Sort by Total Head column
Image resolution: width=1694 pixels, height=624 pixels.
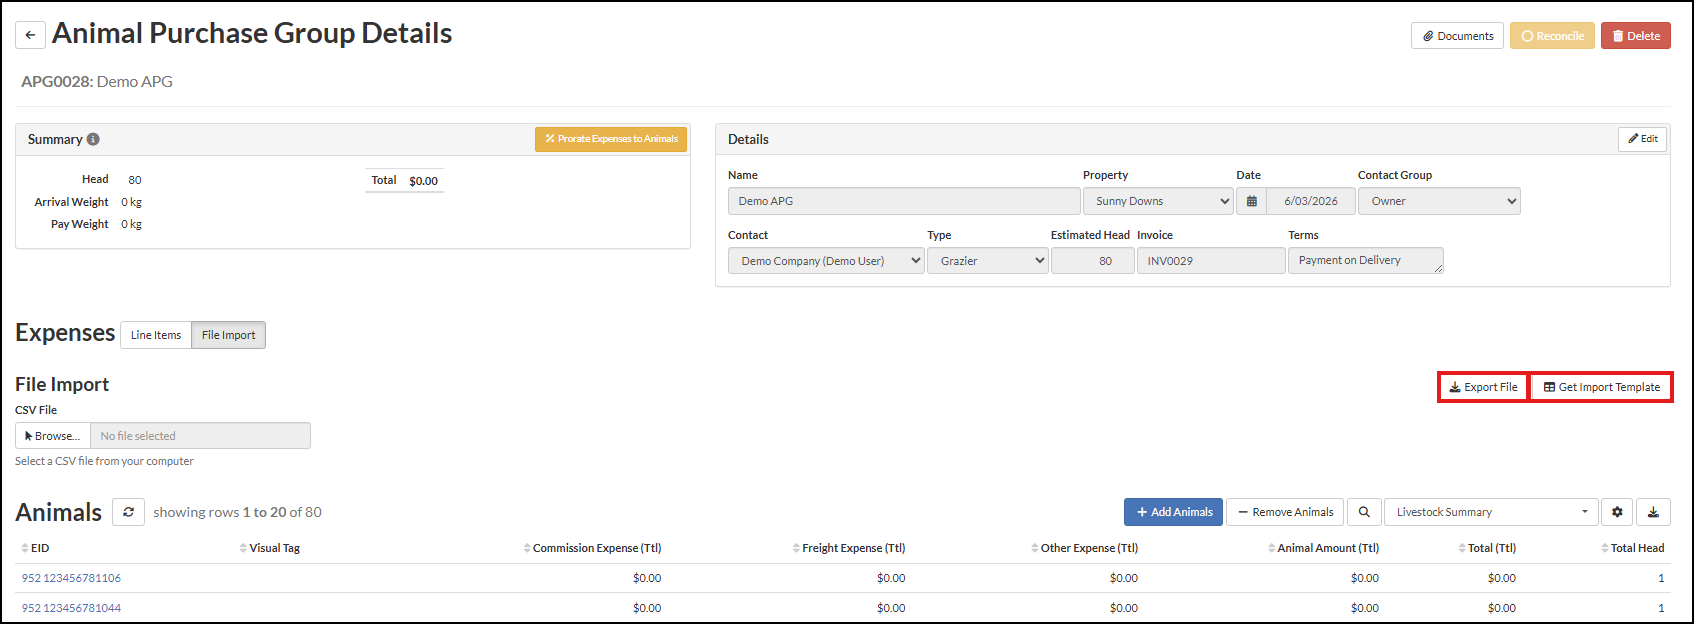1636,548
